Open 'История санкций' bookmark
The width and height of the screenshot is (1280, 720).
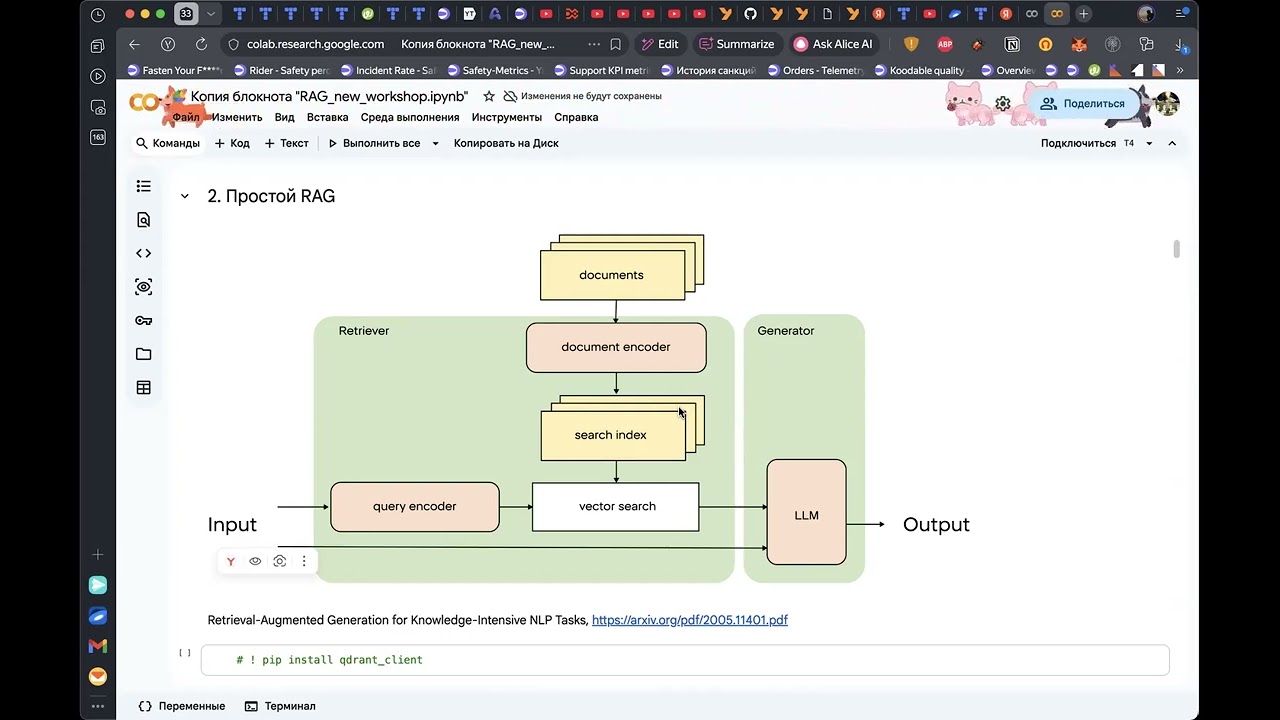pos(707,71)
